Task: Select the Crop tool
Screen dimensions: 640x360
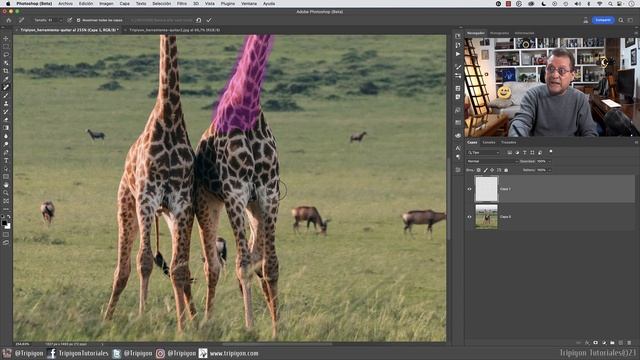Action: coord(6,71)
